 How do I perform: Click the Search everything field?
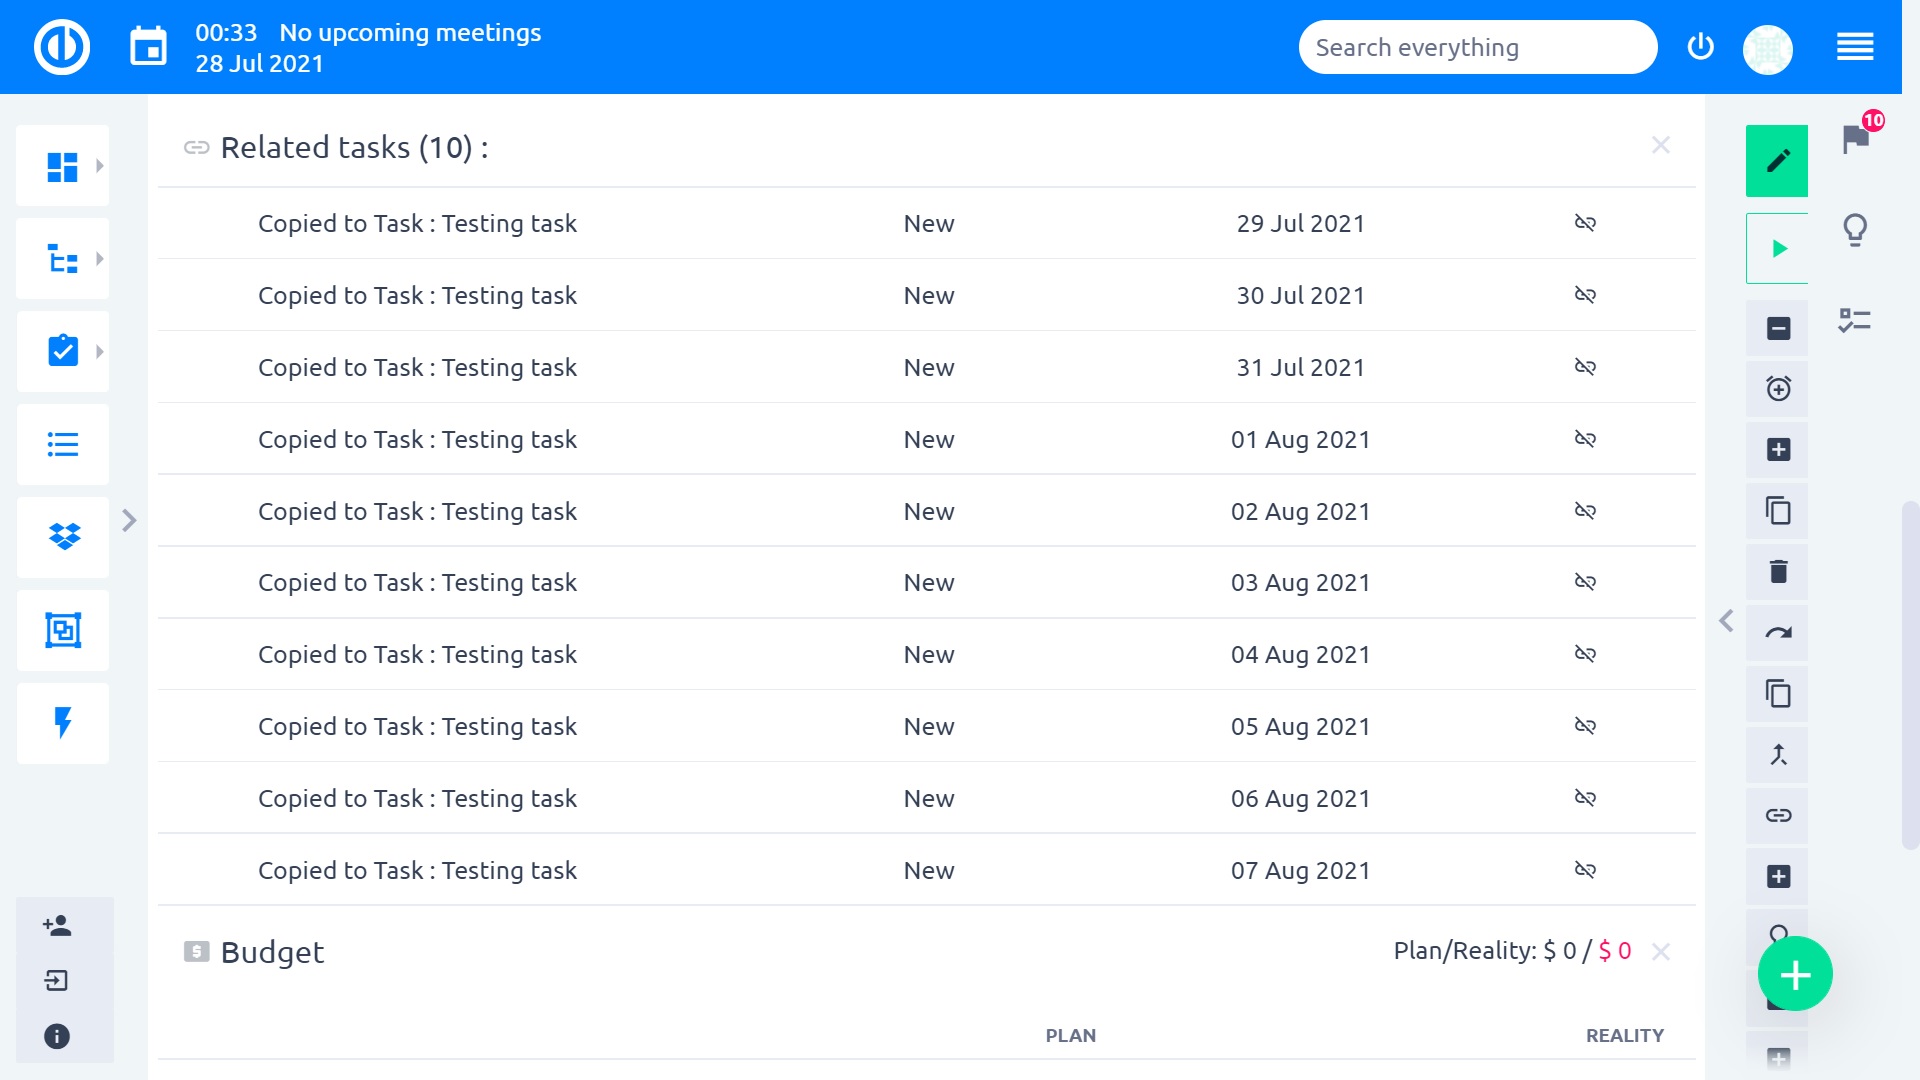pyautogui.click(x=1477, y=47)
